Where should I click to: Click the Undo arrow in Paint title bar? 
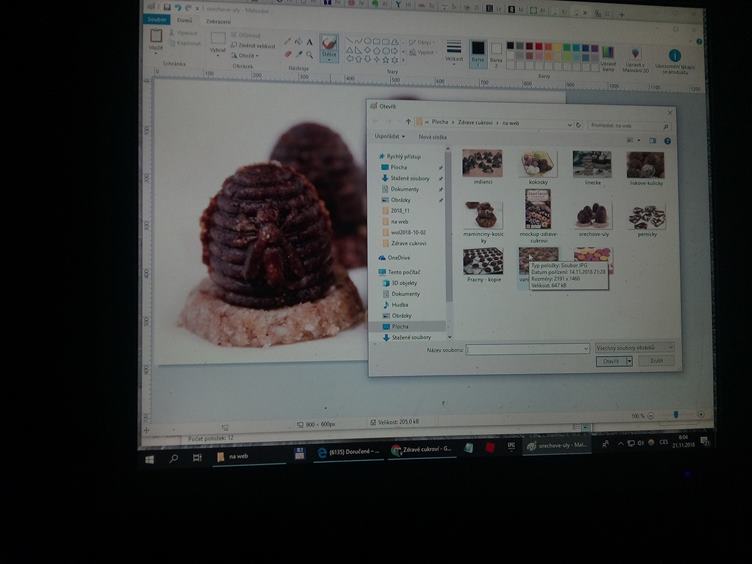178,8
